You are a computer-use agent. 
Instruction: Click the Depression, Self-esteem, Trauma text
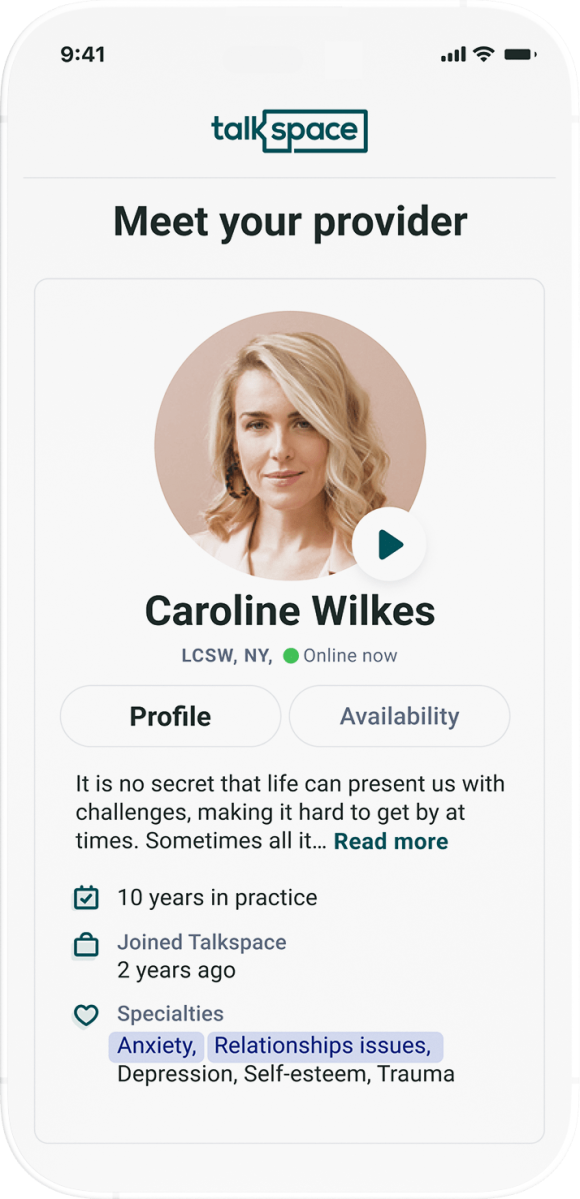tap(286, 1074)
